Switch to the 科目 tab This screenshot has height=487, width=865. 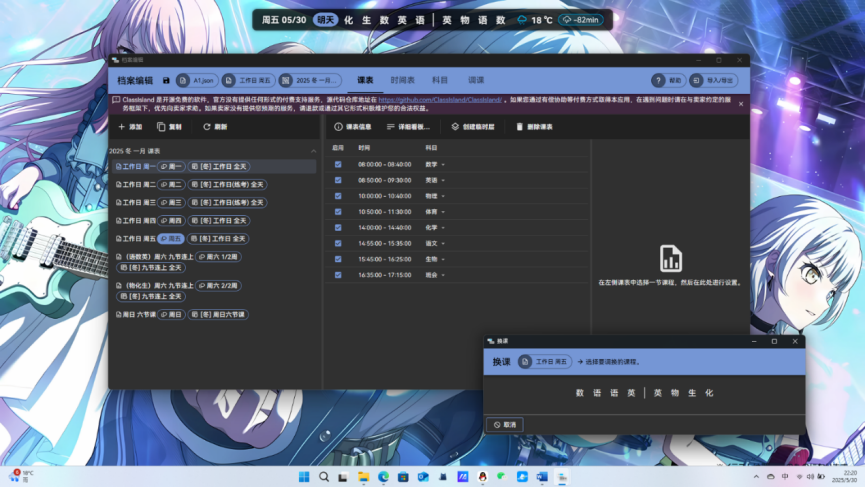click(440, 81)
